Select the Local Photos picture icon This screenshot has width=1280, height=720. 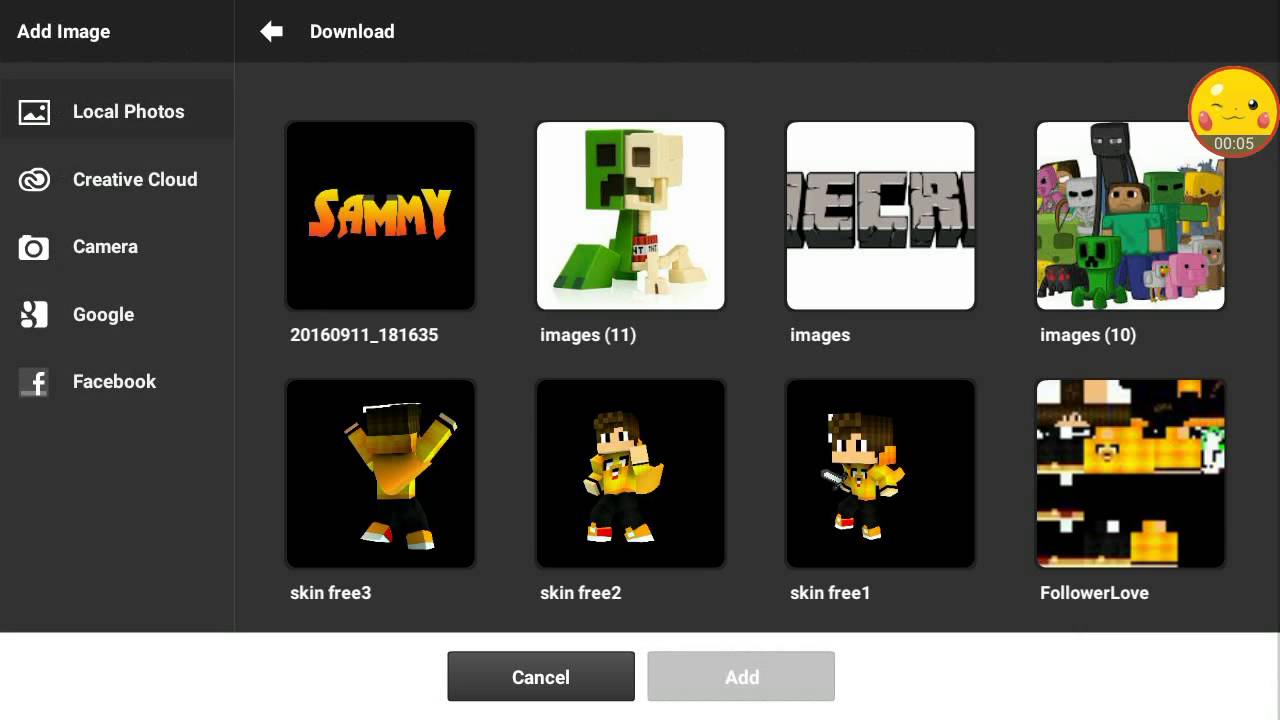click(34, 112)
